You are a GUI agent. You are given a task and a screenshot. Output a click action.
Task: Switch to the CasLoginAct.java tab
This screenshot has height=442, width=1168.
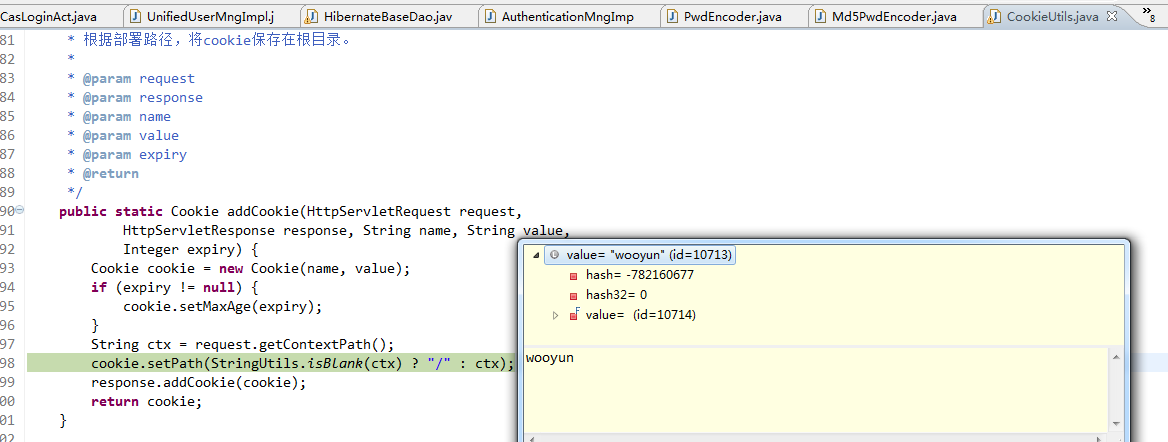48,16
